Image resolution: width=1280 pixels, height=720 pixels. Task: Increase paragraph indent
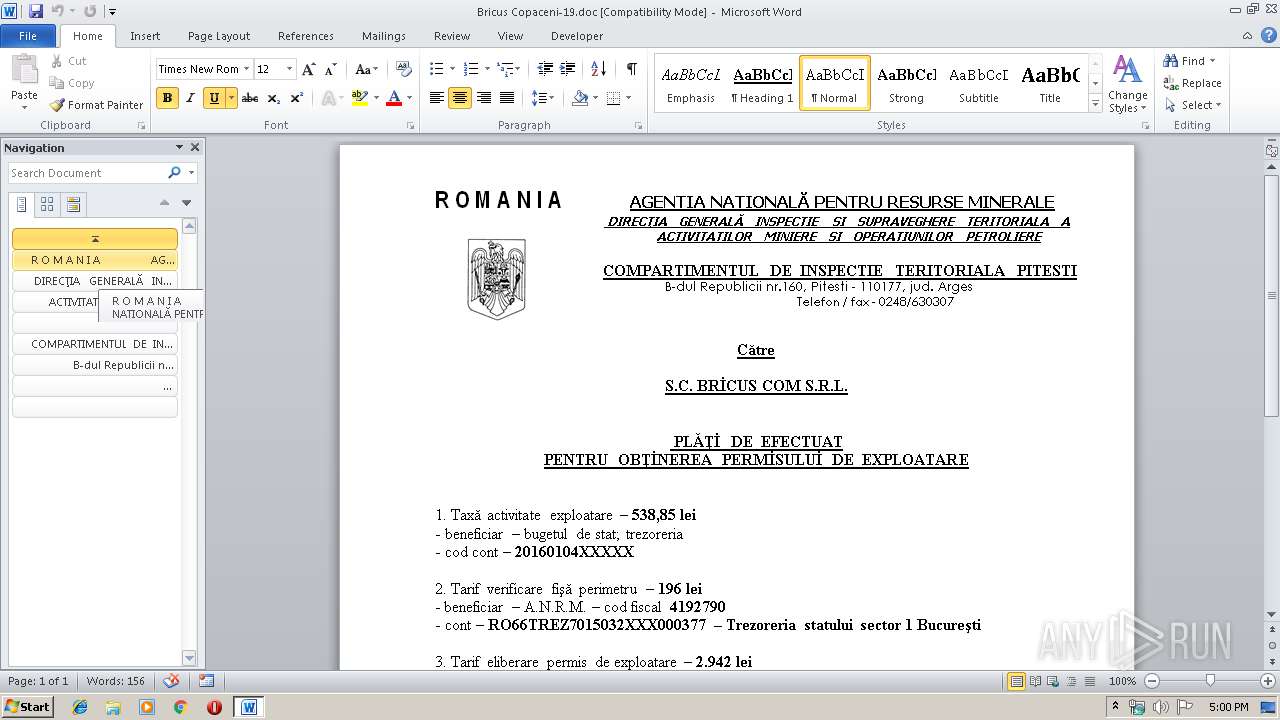[x=568, y=69]
